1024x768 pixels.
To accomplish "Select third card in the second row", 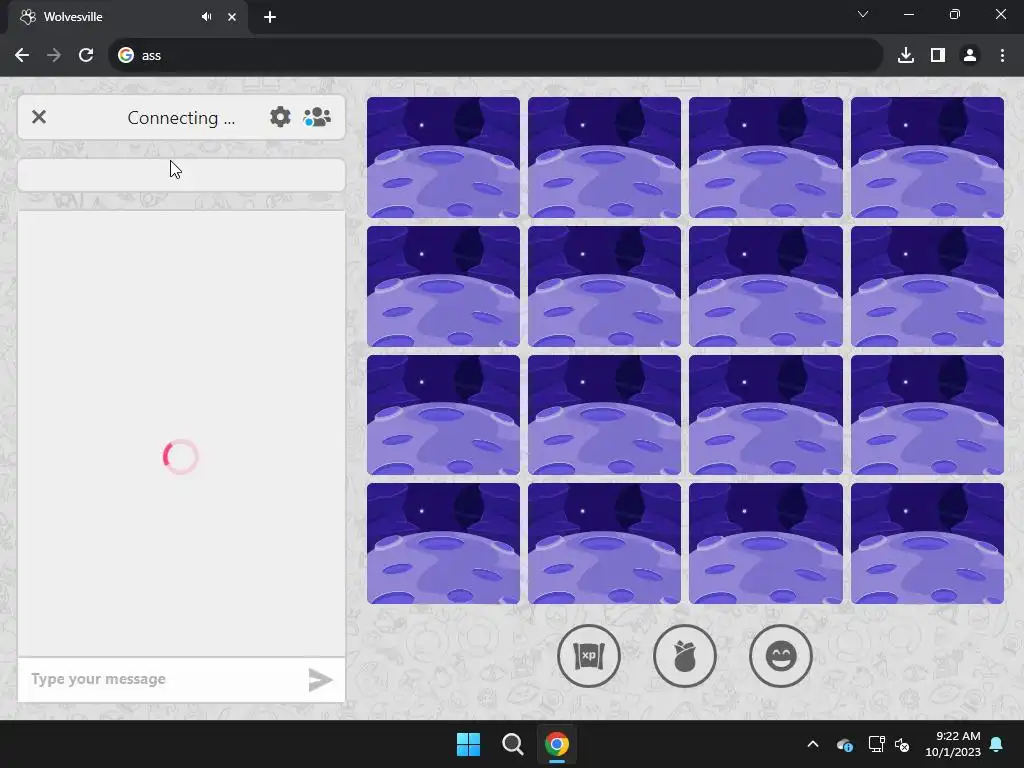I will (765, 286).
